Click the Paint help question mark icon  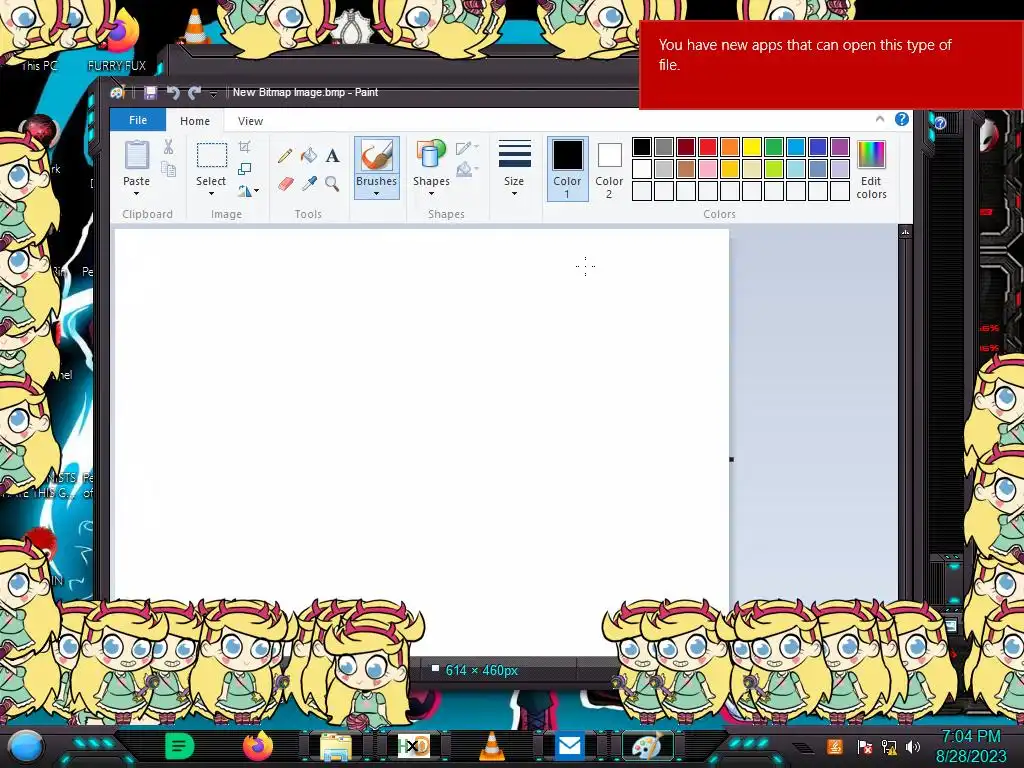point(902,119)
